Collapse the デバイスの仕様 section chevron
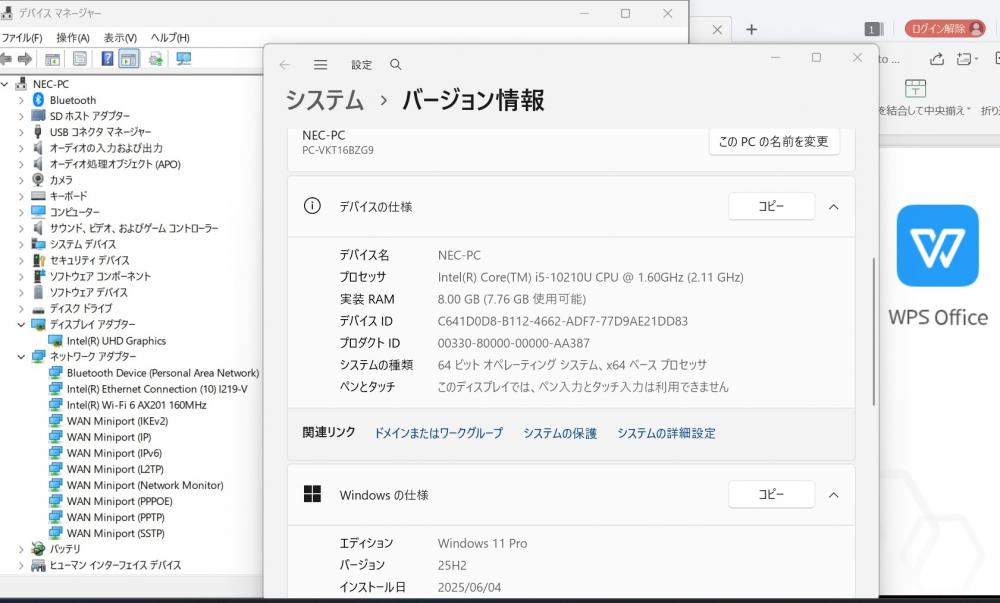The image size is (1000, 603). pyautogui.click(x=833, y=207)
